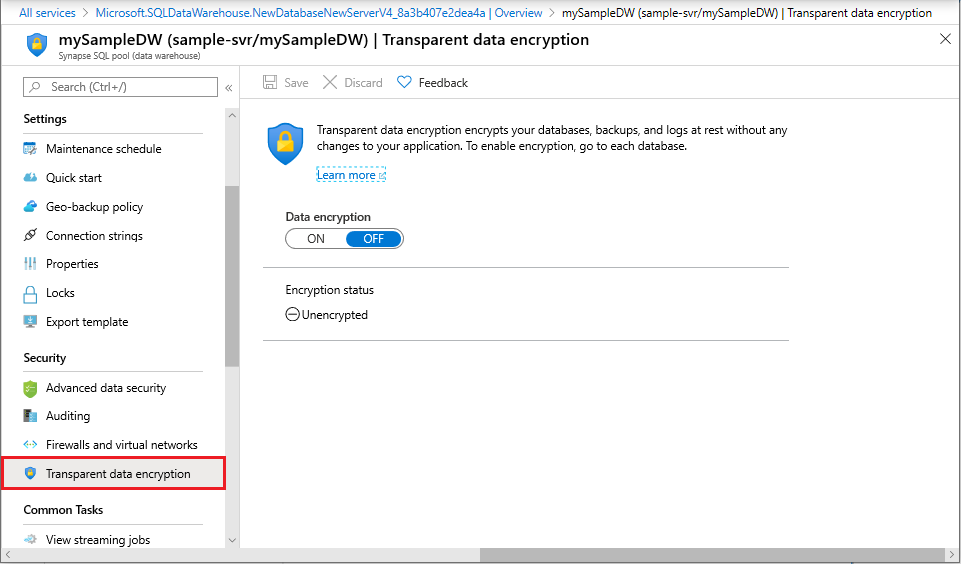Click the Common Tasks section heading
961x564 pixels.
coord(63,510)
